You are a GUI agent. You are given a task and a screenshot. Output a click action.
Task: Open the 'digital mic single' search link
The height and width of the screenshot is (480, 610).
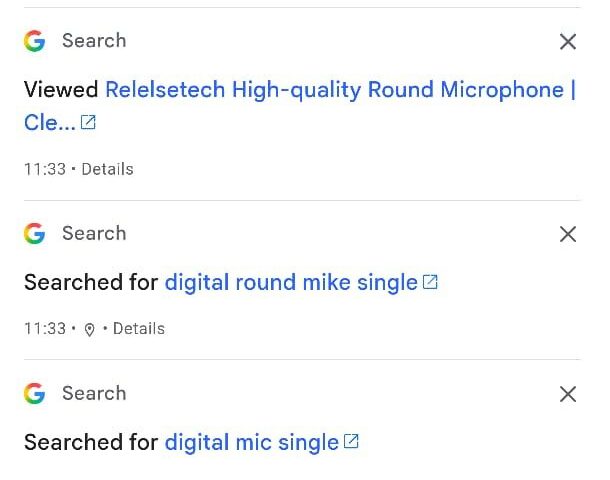(251, 442)
